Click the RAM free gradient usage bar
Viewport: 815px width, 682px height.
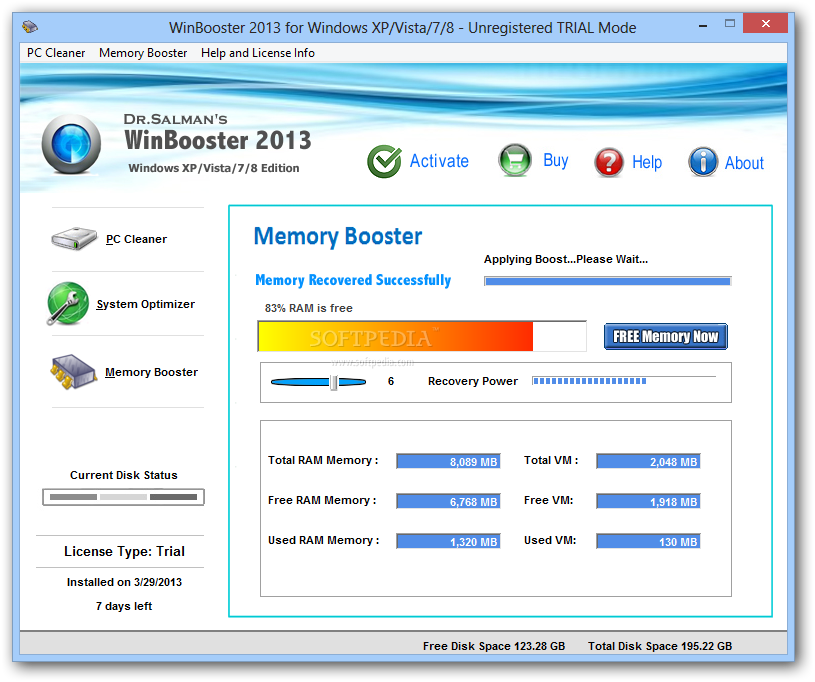pyautogui.click(x=422, y=336)
